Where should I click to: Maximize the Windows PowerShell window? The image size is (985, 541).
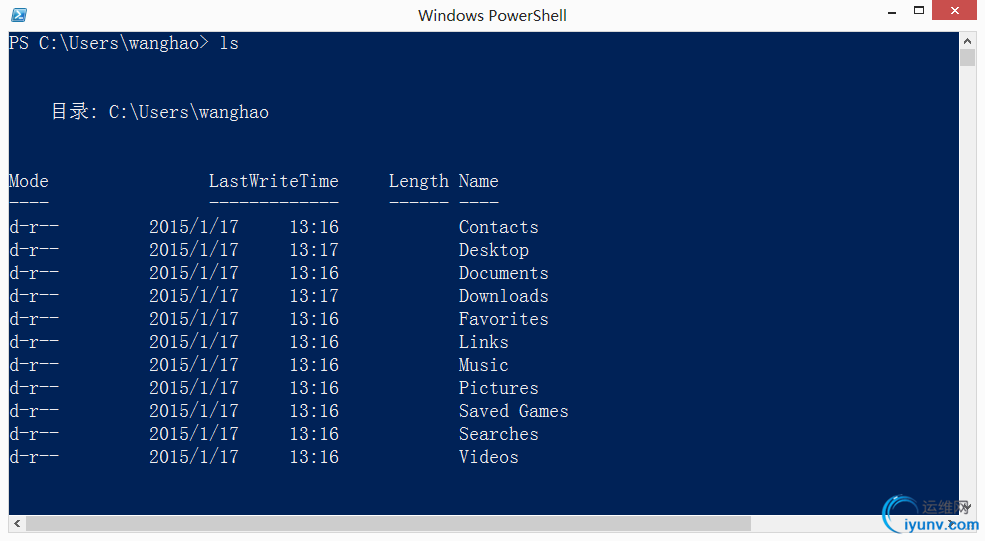918,11
